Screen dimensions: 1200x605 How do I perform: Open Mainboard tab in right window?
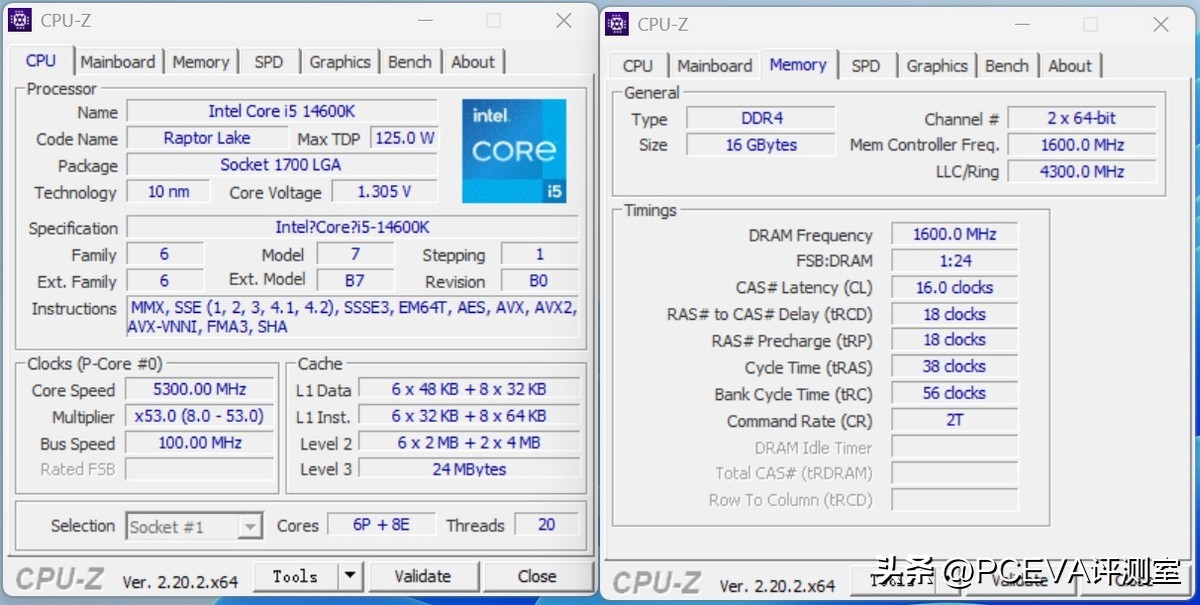tap(714, 66)
